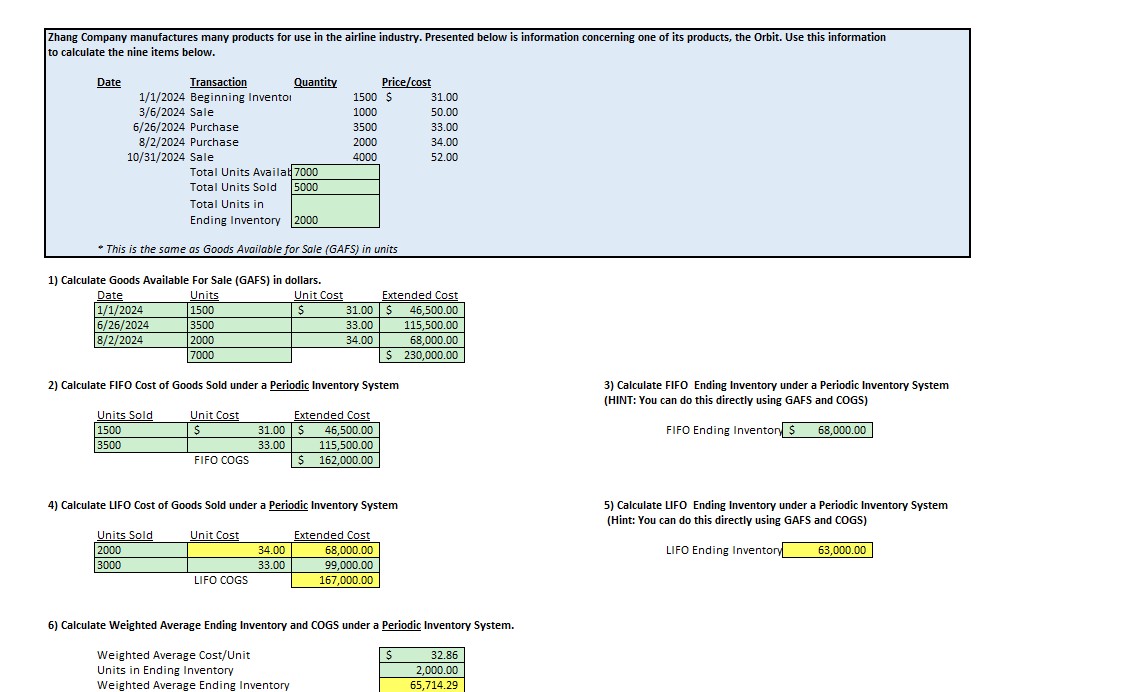Click the GAFS units cell 3500

click(239, 325)
